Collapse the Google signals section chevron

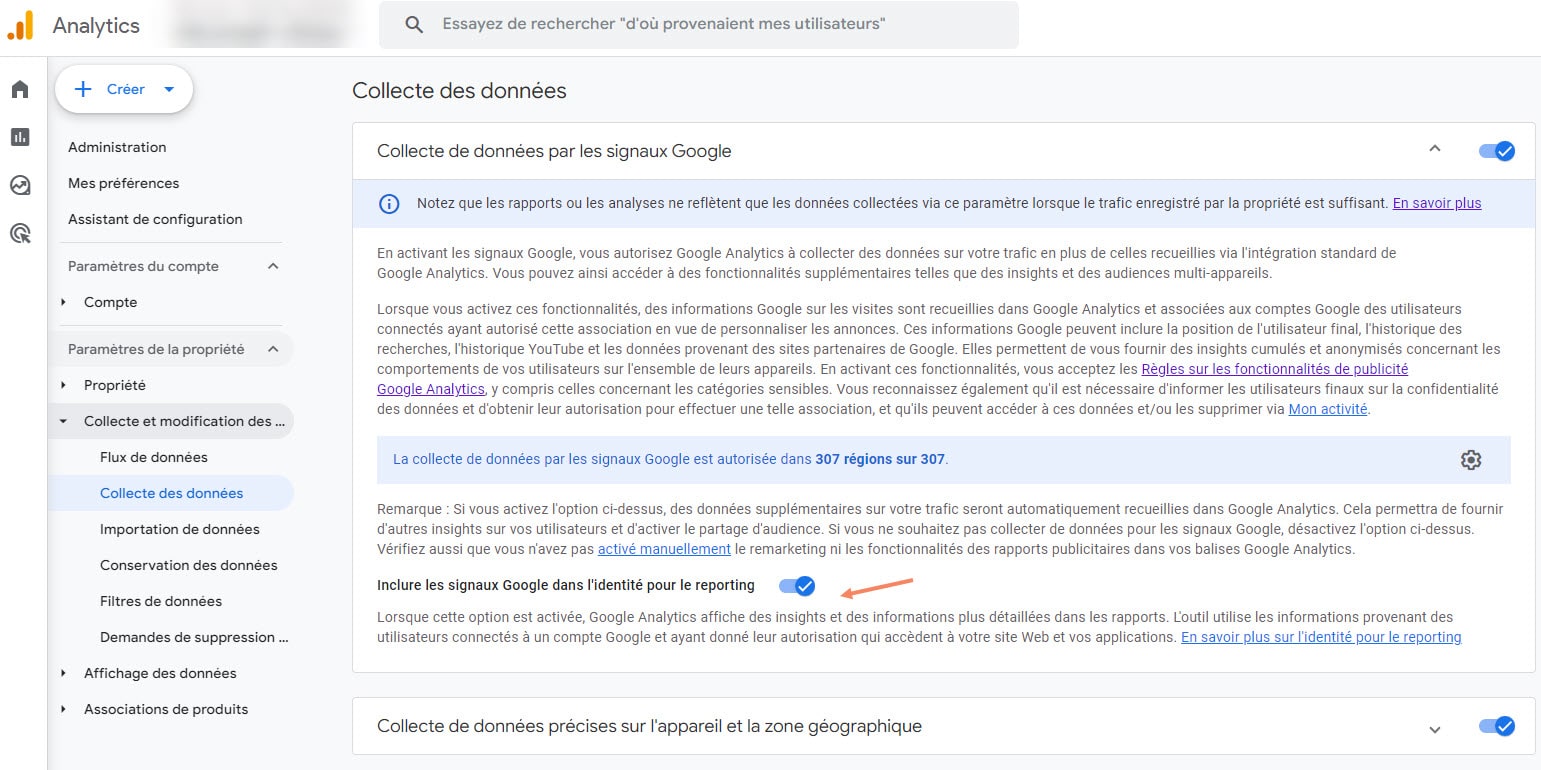coord(1435,149)
